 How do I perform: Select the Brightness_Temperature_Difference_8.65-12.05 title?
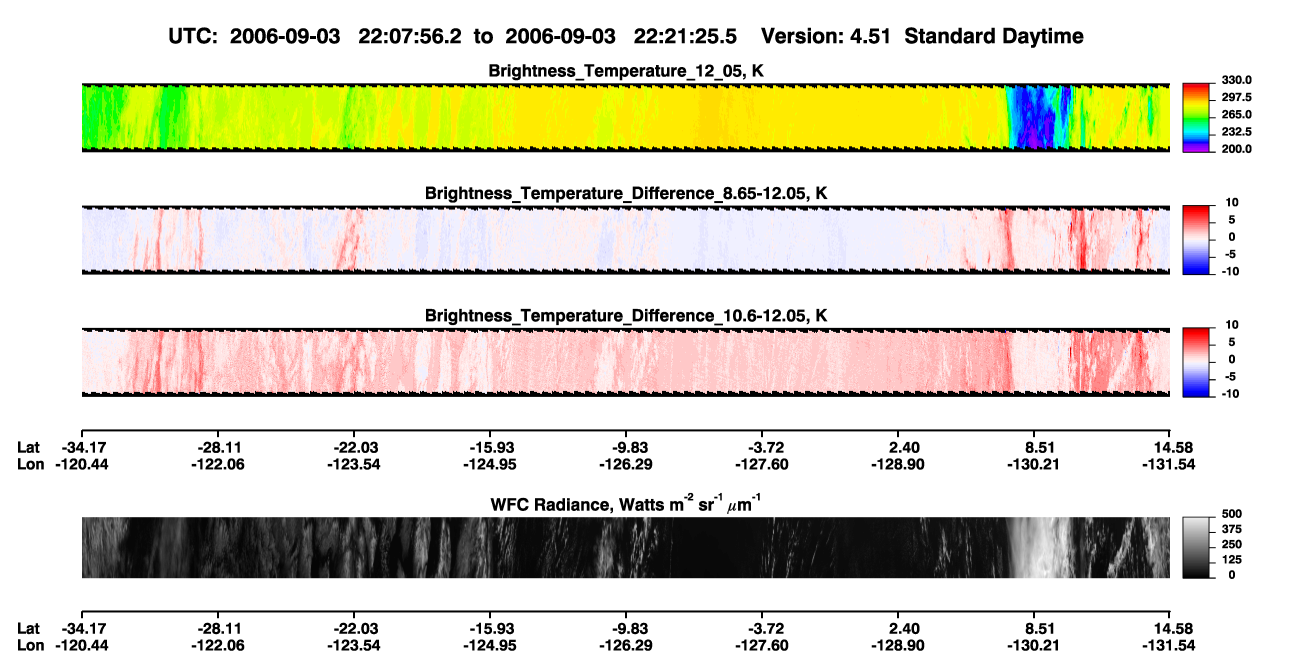626,193
